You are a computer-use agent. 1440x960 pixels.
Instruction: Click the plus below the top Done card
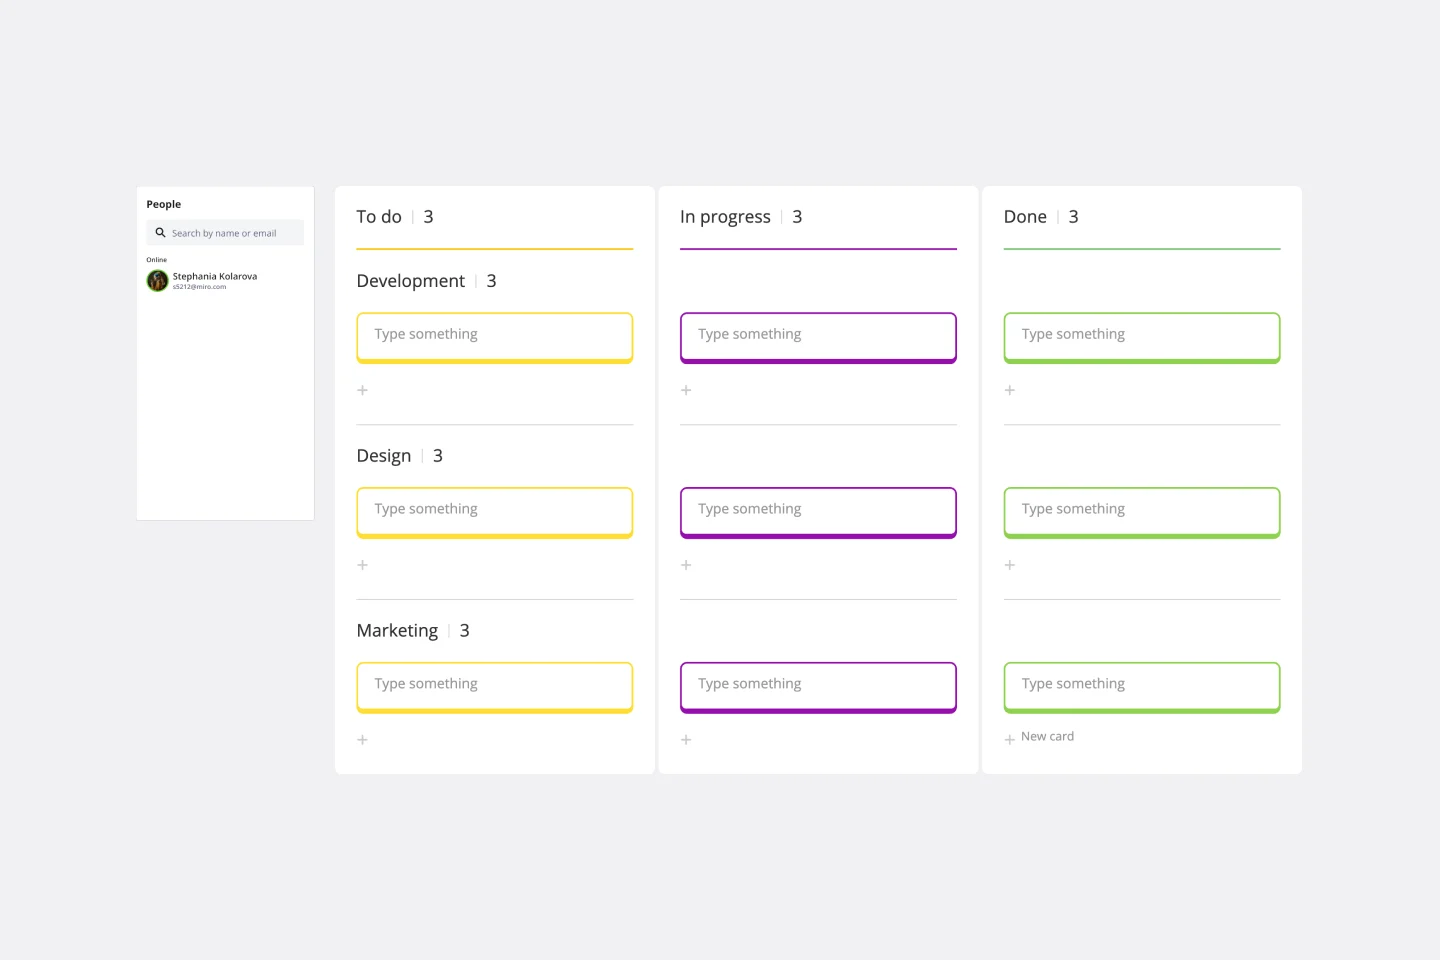[x=1009, y=390]
